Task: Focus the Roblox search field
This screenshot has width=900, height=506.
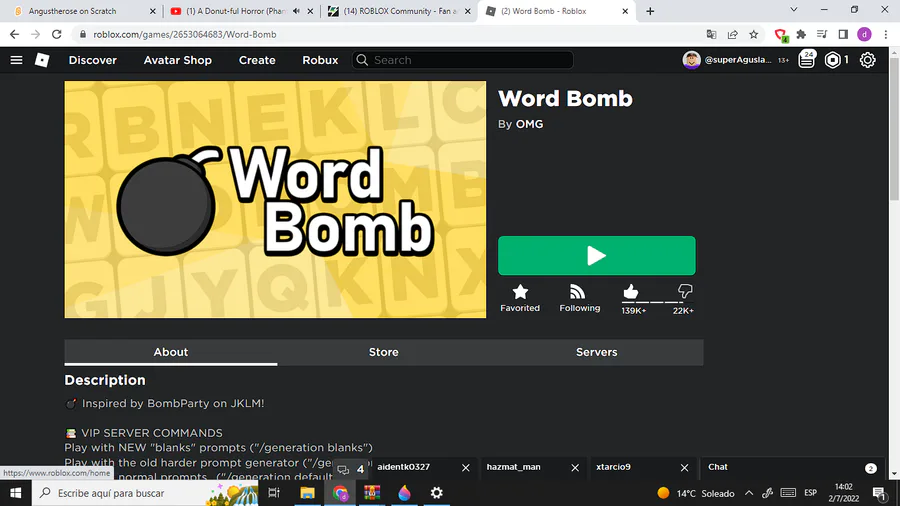Action: (x=463, y=60)
